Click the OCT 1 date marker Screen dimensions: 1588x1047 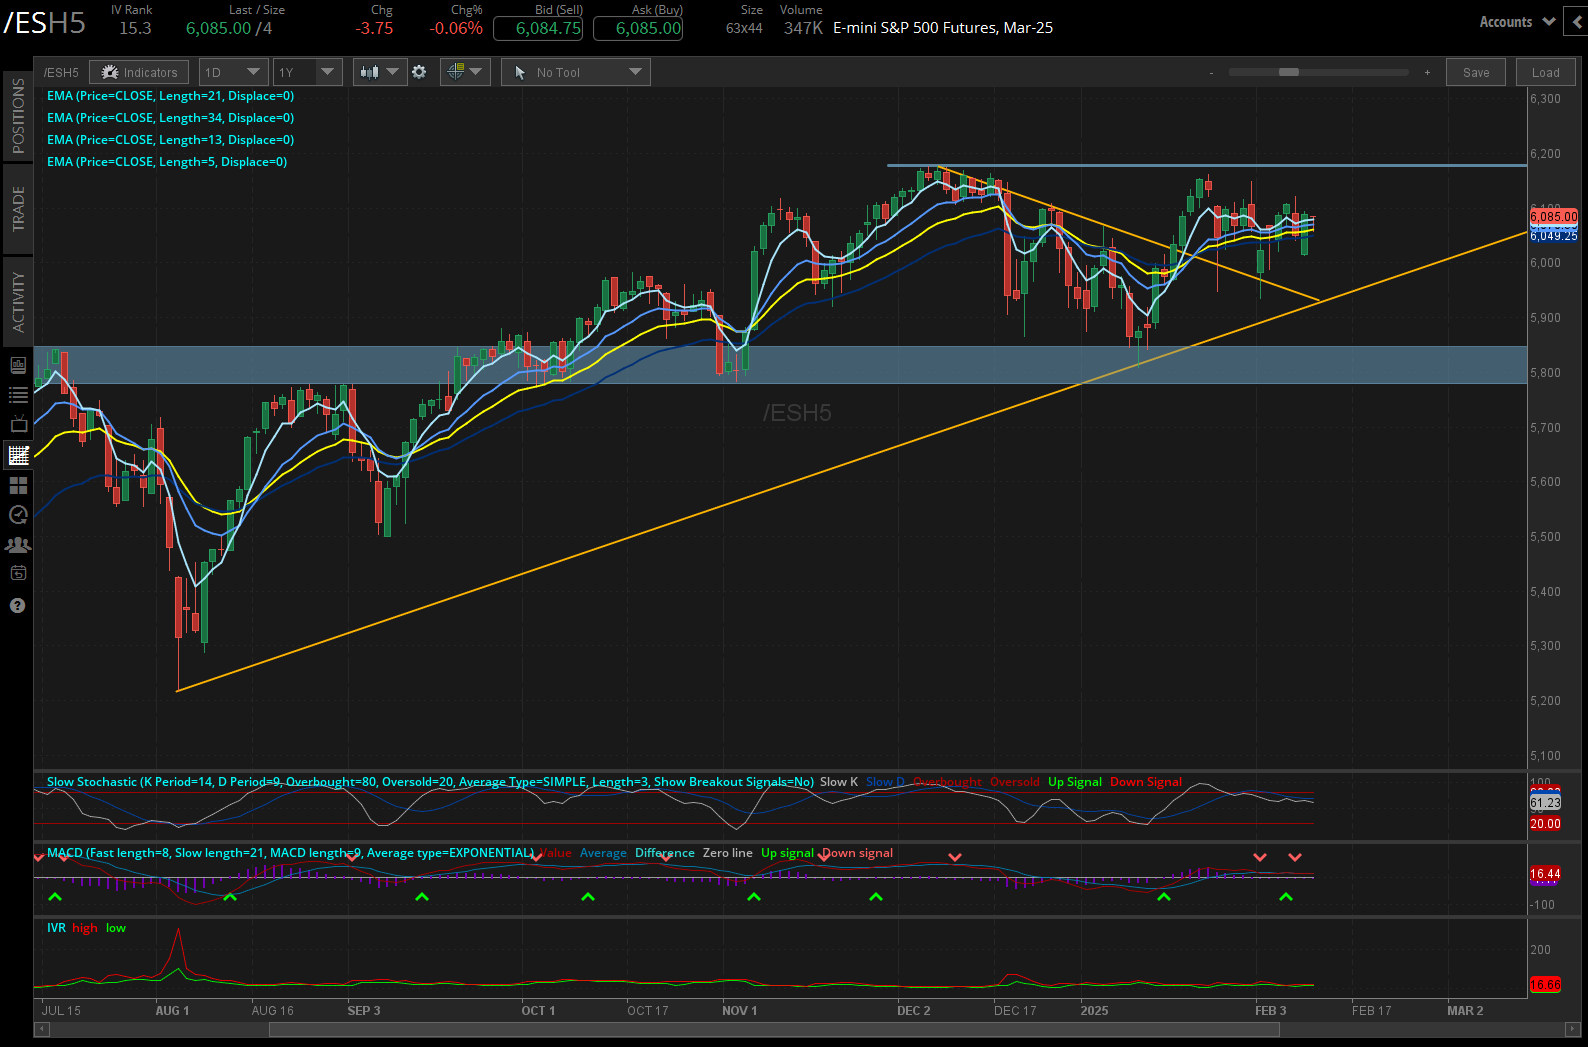coord(538,1011)
